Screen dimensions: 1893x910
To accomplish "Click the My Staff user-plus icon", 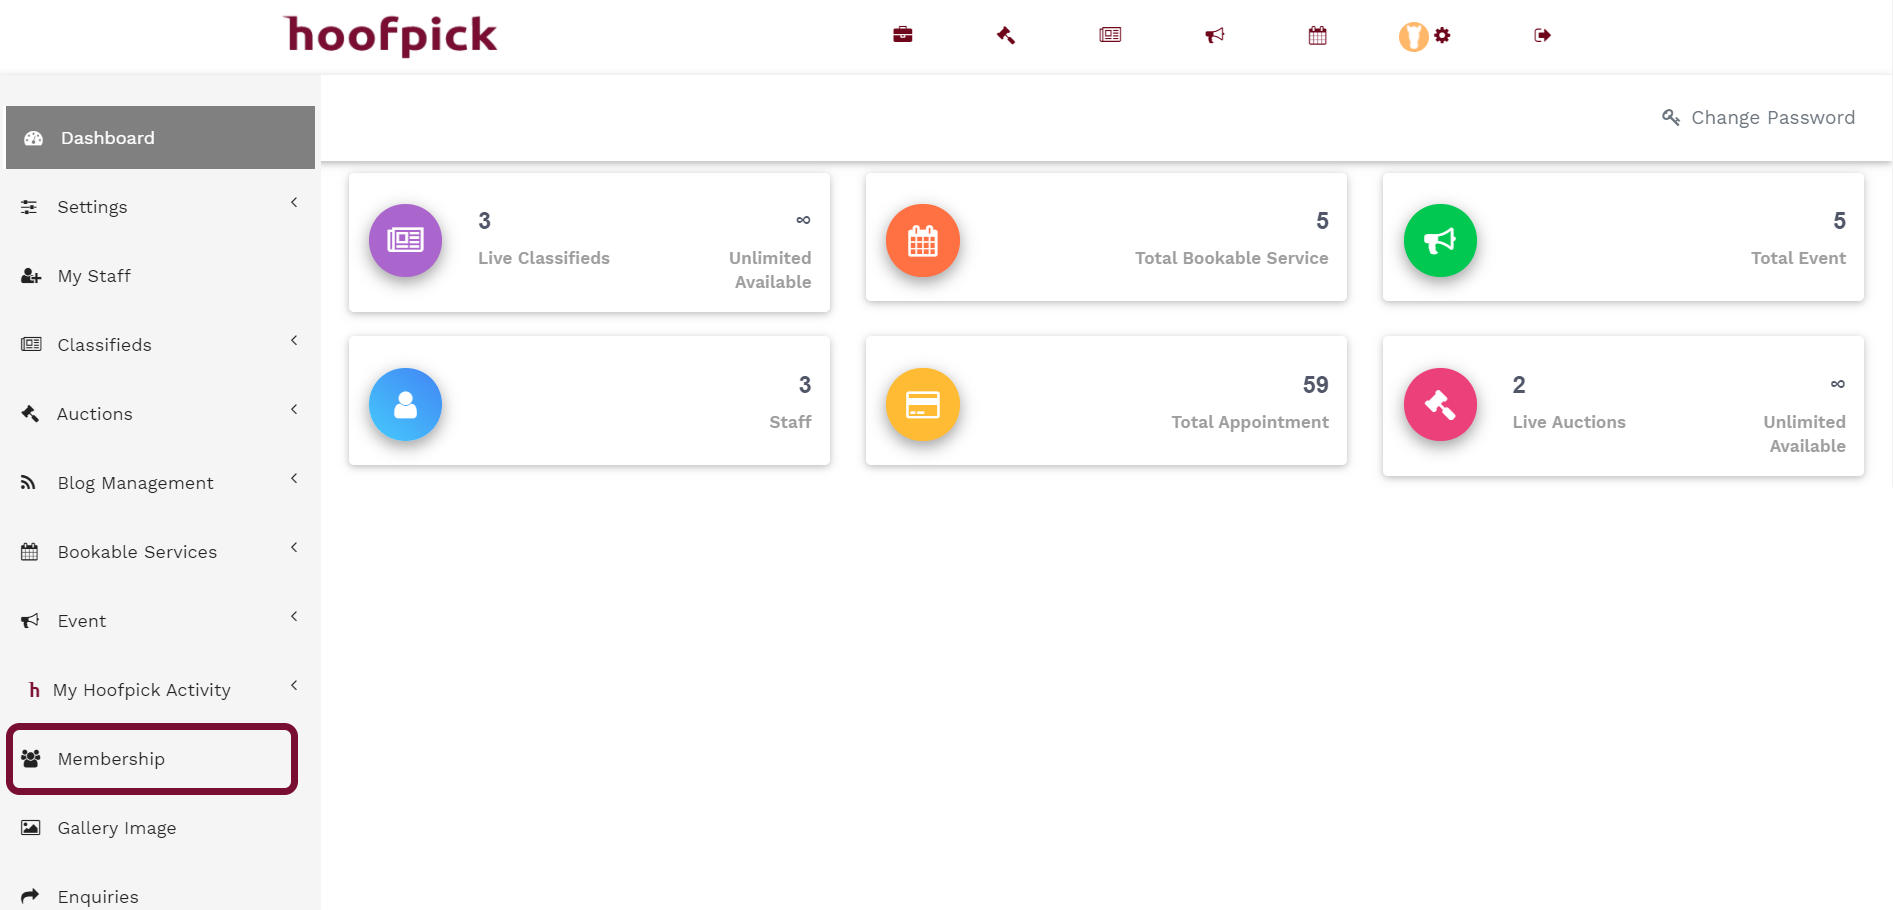I will [x=31, y=276].
